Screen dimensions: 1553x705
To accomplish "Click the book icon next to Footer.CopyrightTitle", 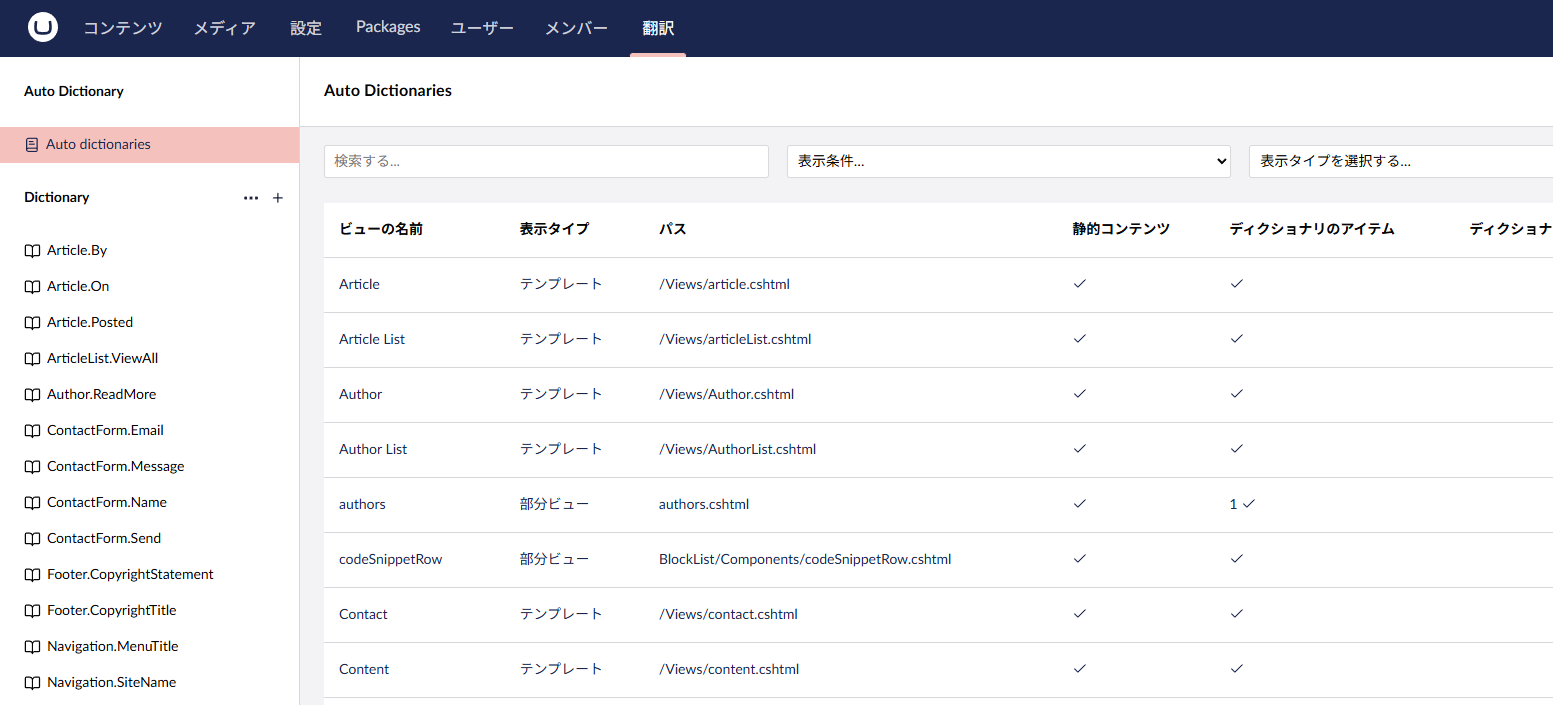I will click(32, 611).
